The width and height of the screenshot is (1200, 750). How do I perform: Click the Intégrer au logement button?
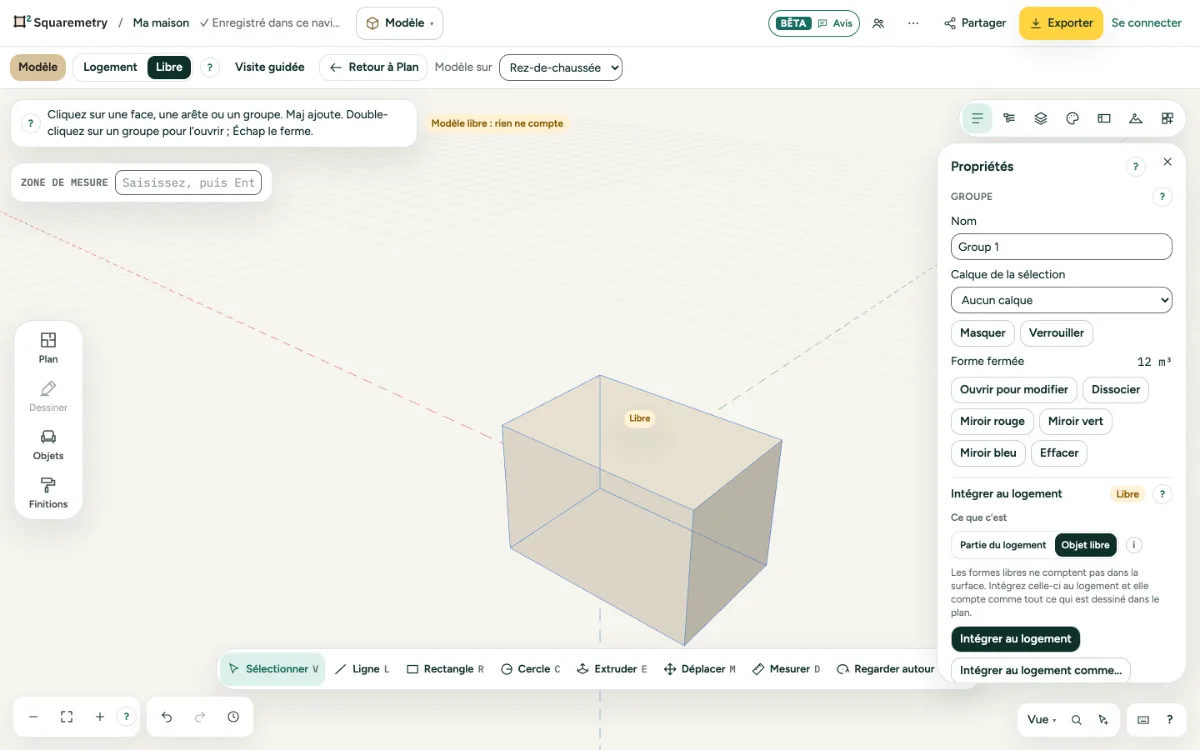[x=1016, y=639]
